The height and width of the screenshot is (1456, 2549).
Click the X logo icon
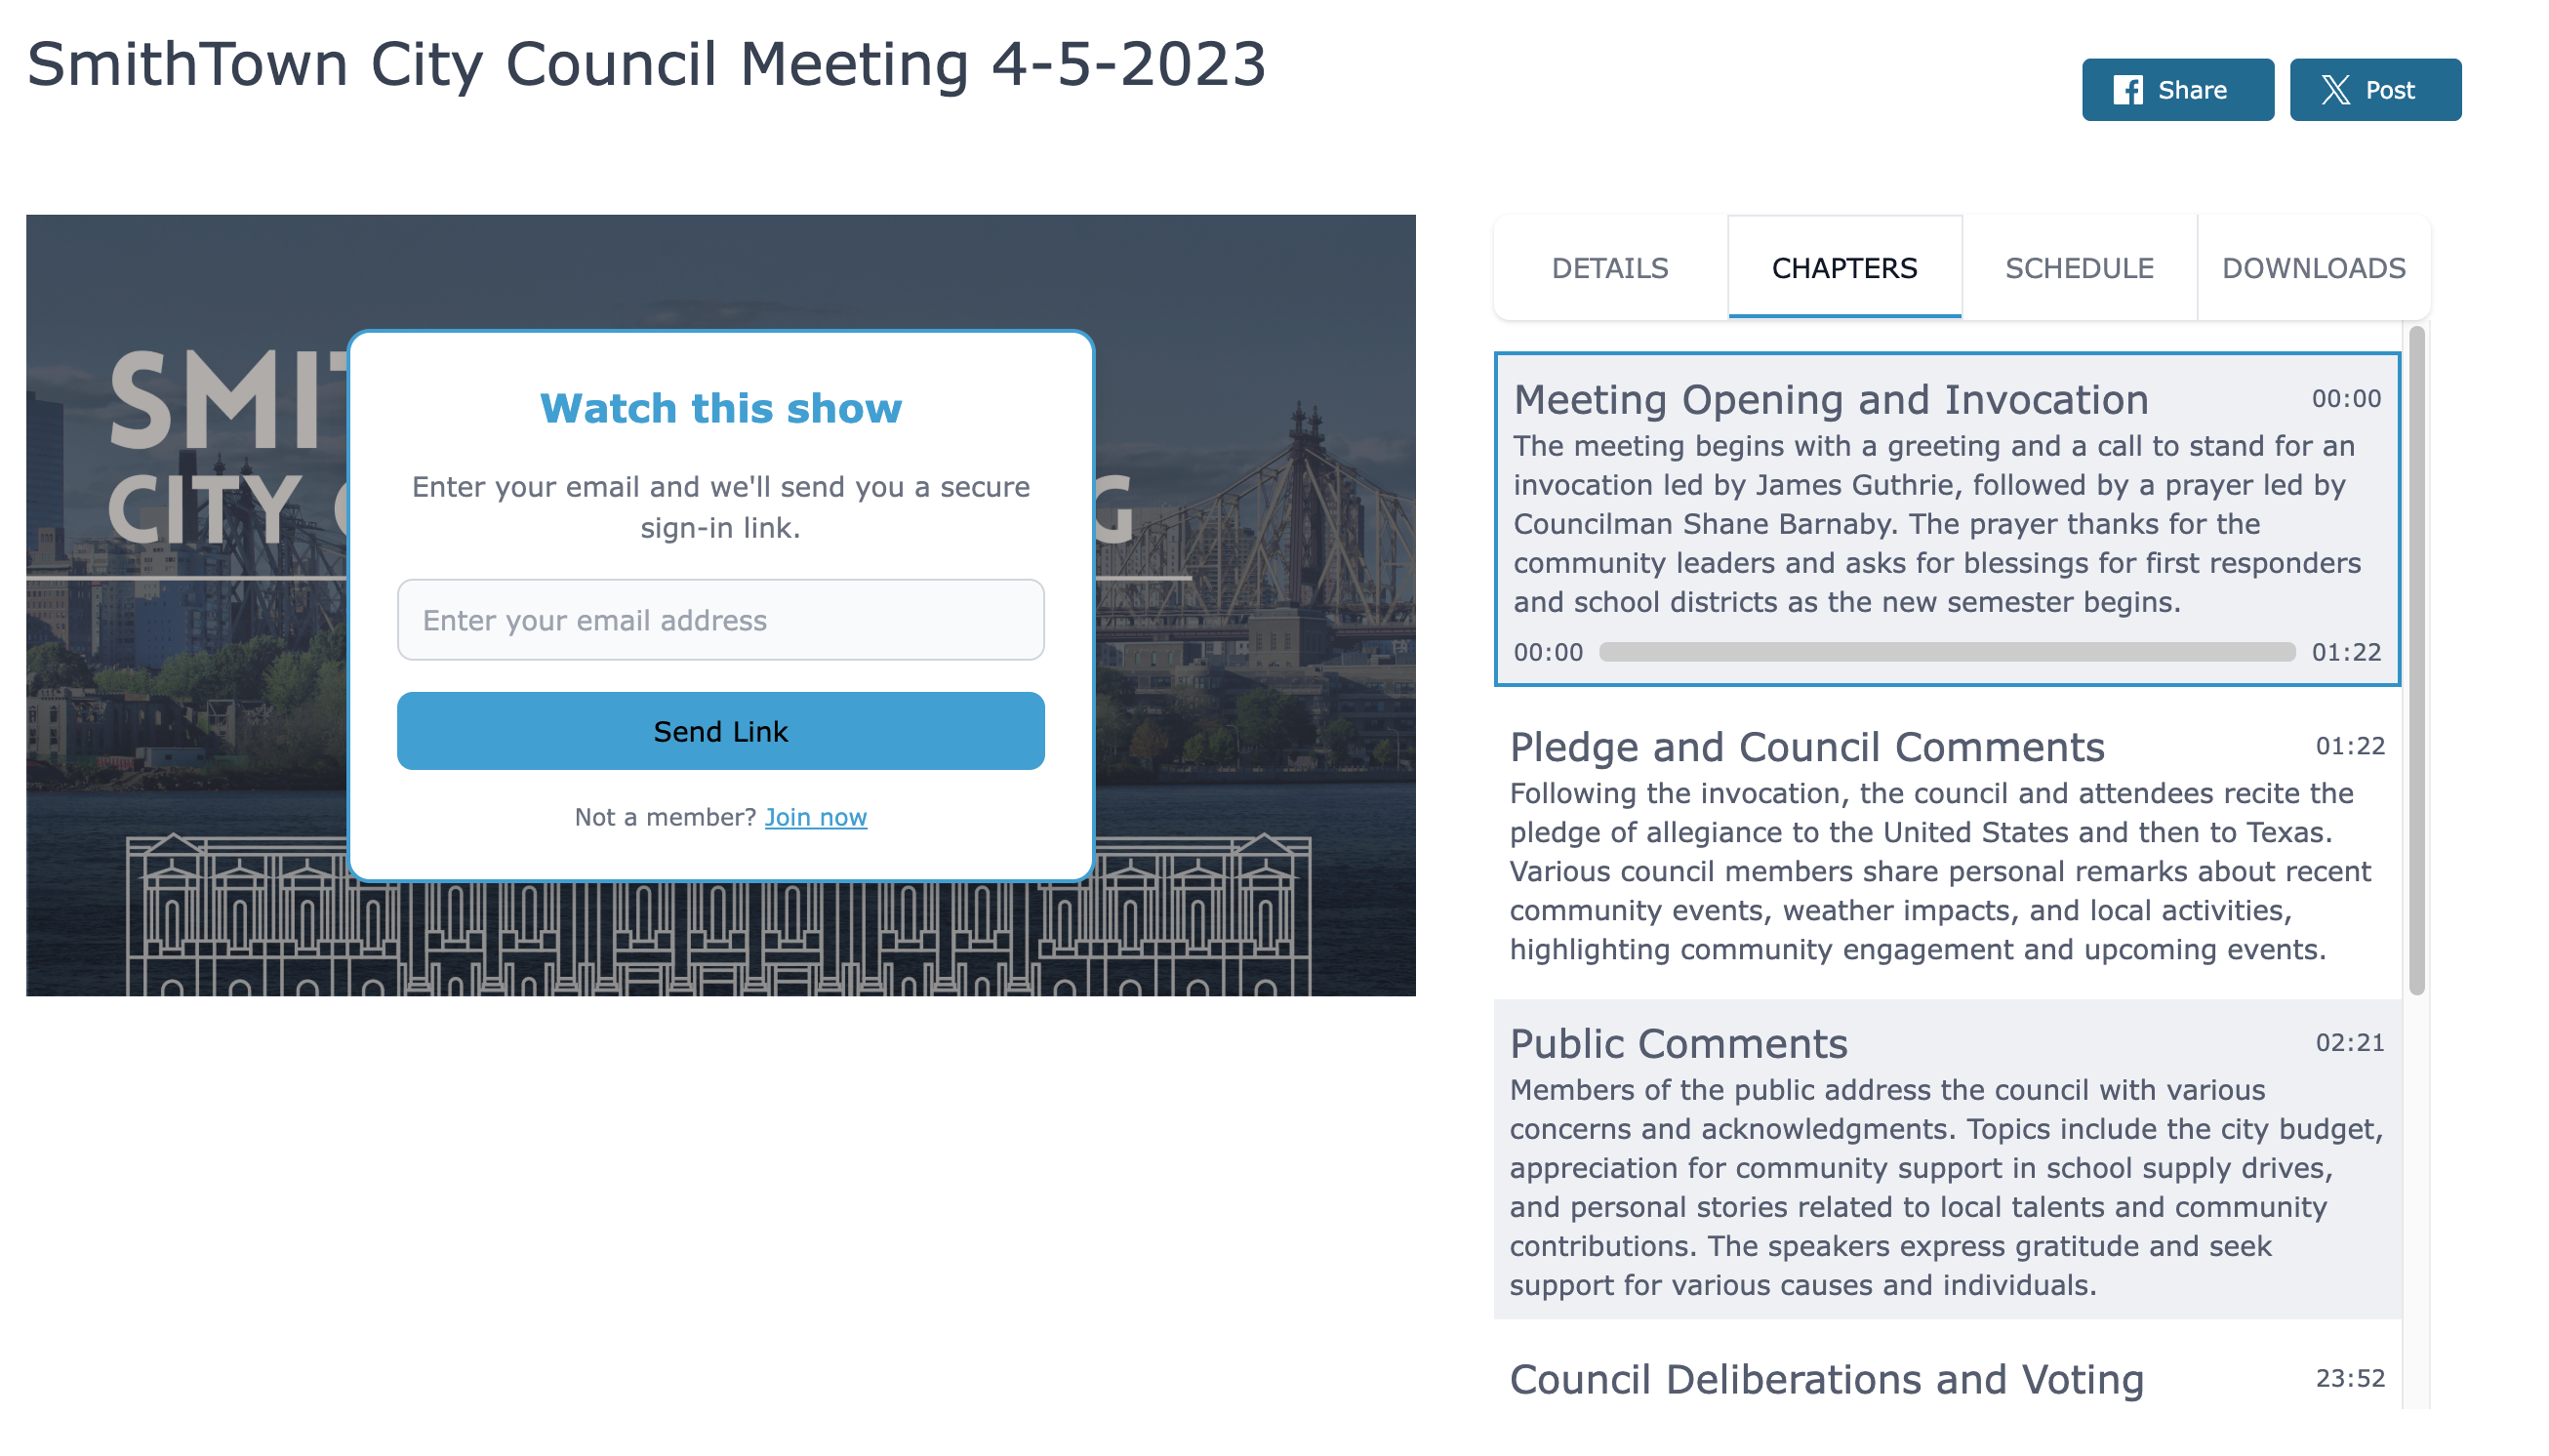pos(2334,90)
